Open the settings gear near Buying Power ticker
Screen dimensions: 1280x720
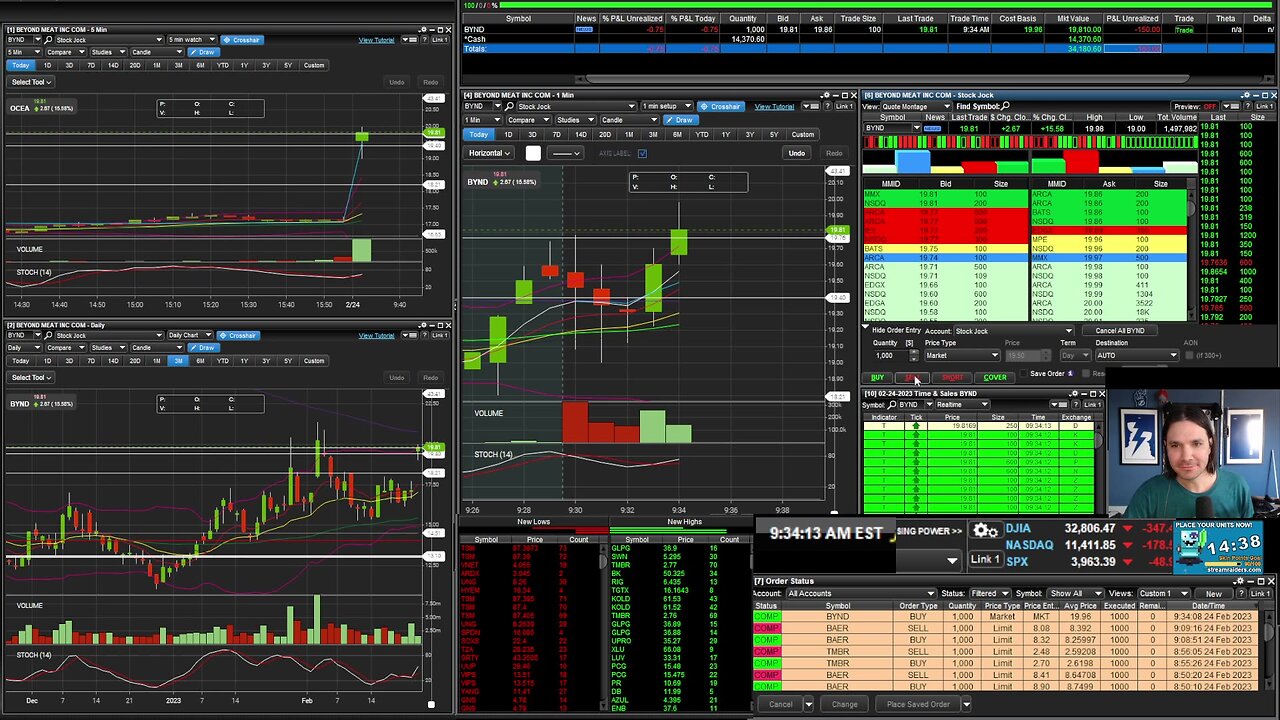[x=985, y=531]
